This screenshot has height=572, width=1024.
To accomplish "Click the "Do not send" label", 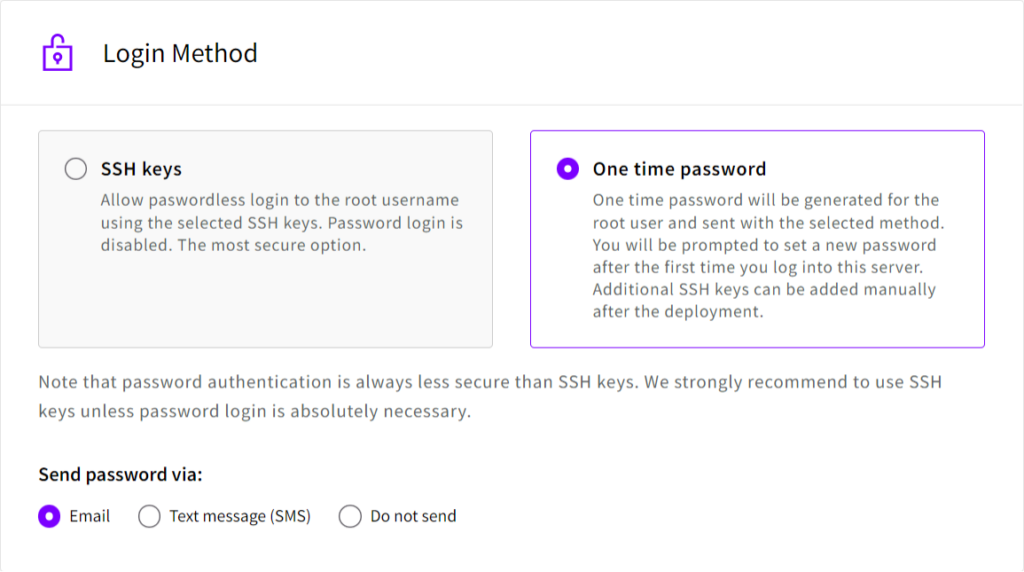I will (413, 516).
